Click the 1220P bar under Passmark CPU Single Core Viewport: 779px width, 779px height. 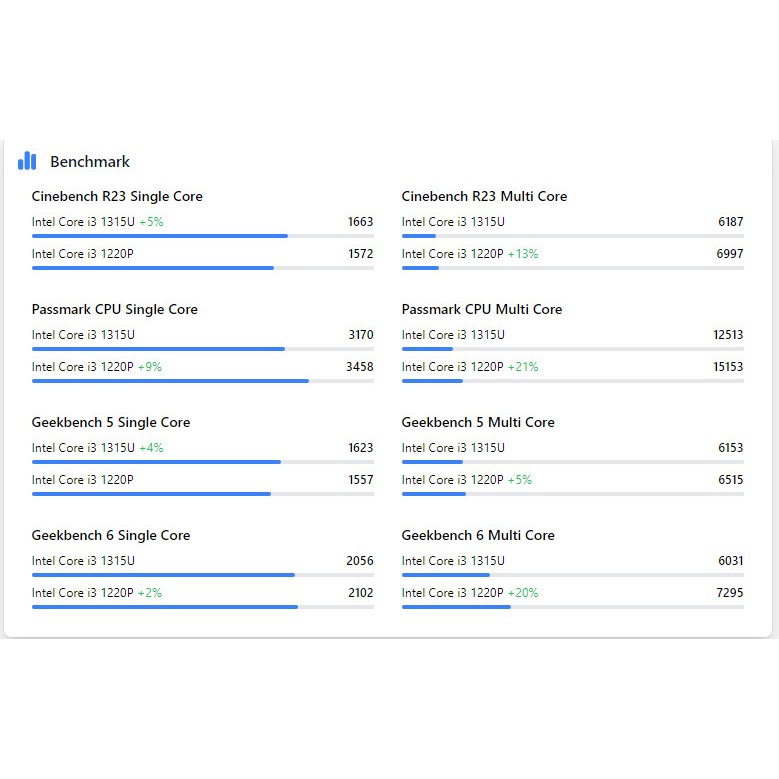(x=170, y=381)
